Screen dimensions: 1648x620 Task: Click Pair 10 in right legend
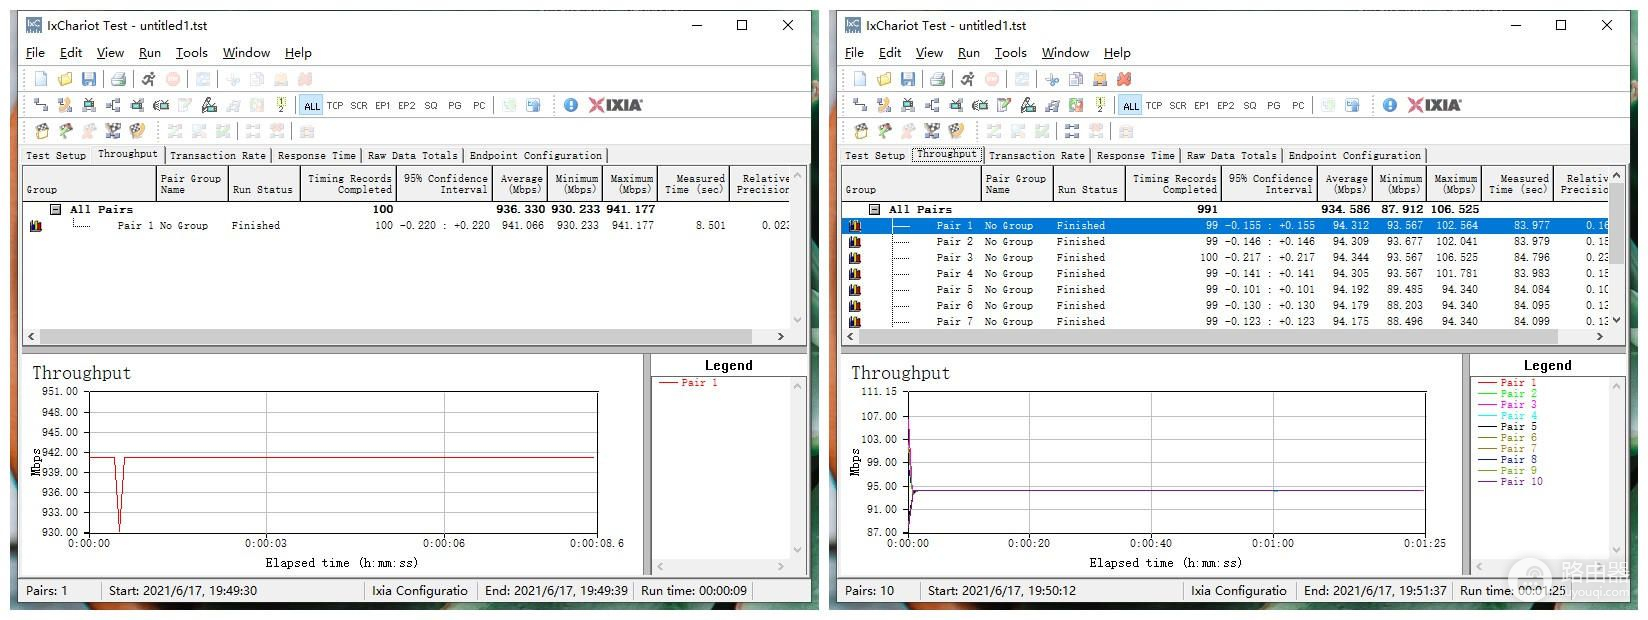1521,481
